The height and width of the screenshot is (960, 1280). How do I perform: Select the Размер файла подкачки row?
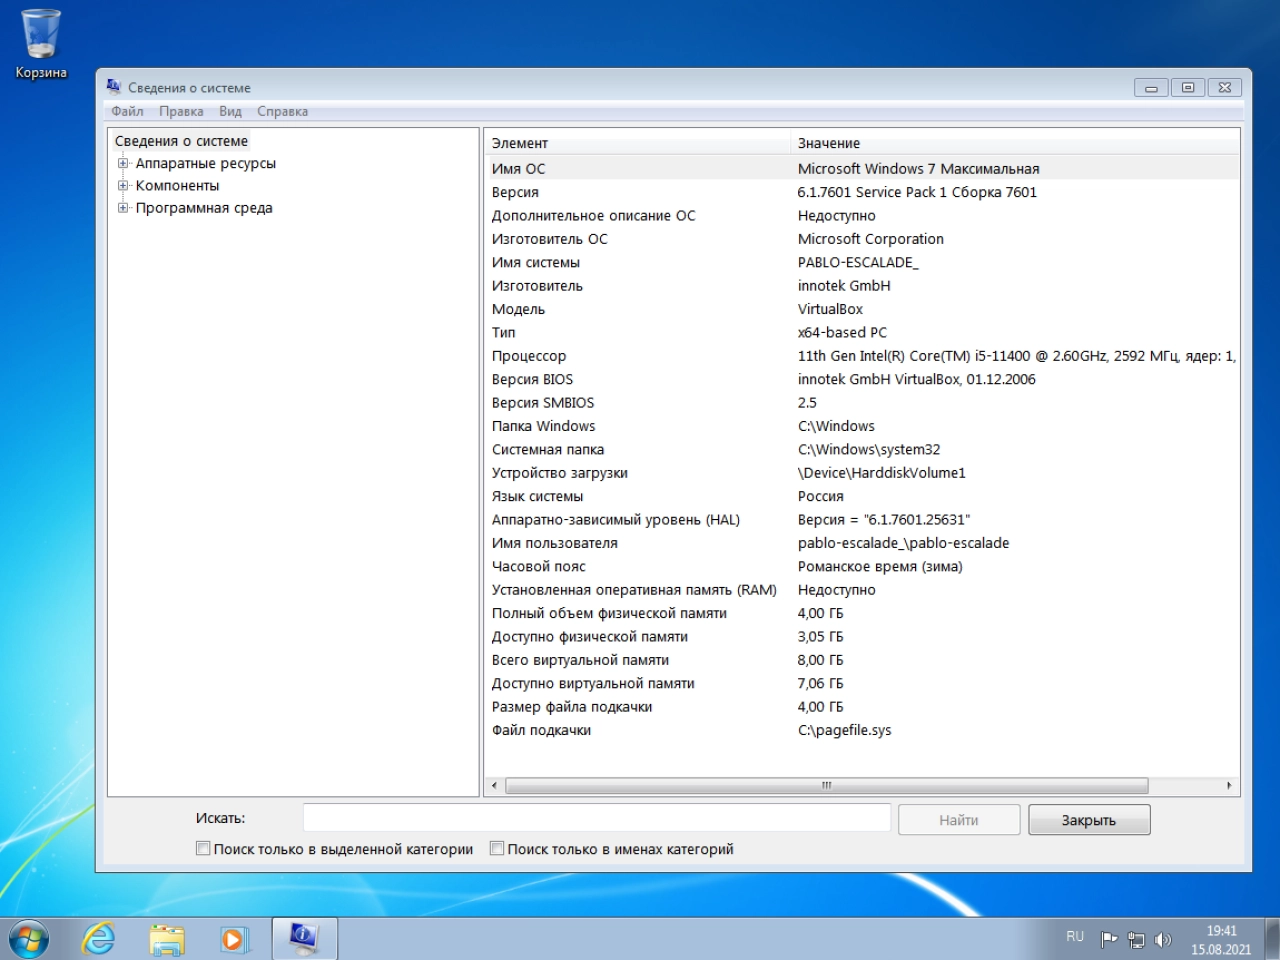coord(862,707)
